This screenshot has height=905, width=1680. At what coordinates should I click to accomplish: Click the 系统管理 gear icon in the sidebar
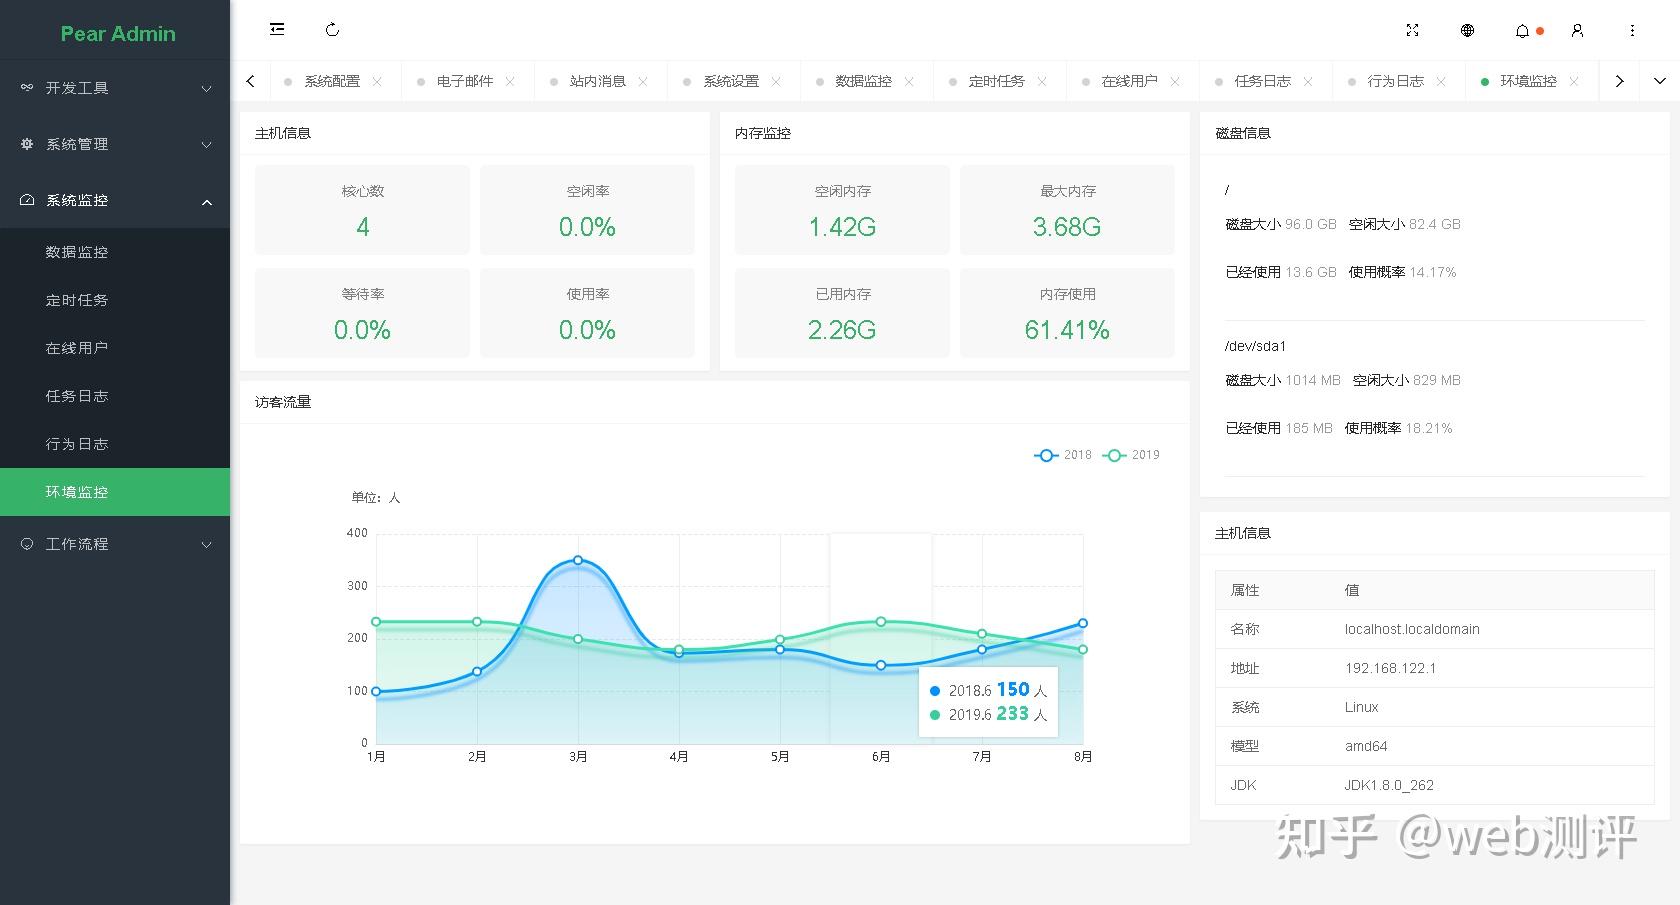click(27, 144)
